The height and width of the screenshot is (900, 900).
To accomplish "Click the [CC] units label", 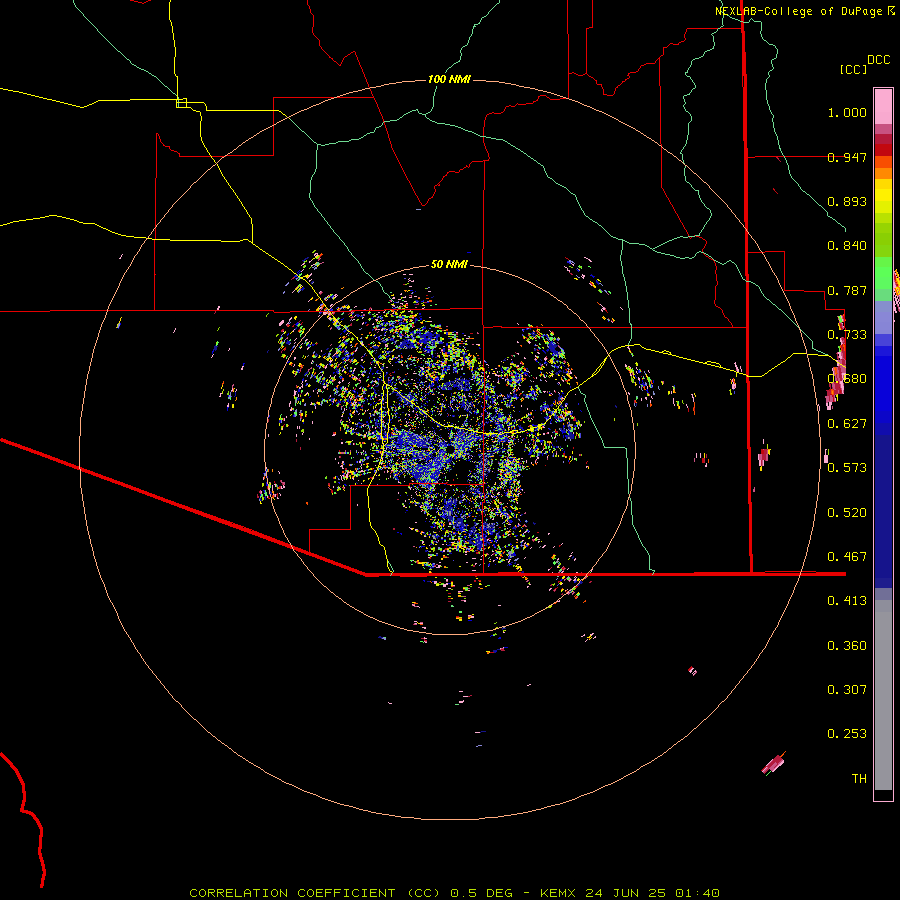I will click(853, 69).
